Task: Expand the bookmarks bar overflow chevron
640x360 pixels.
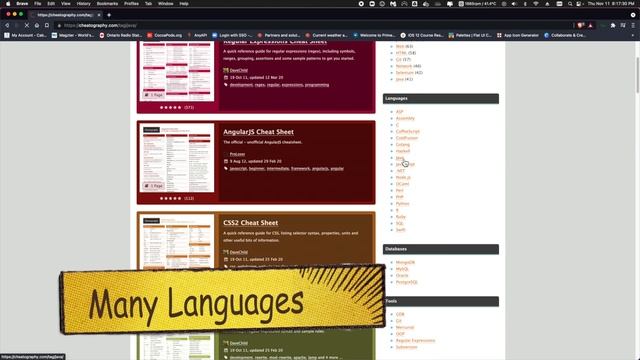Action: tap(633, 36)
